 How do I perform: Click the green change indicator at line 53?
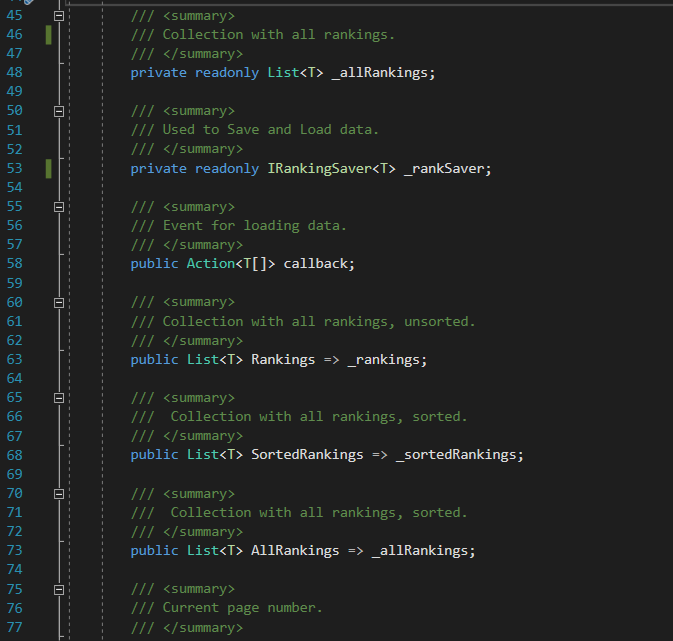(47, 169)
